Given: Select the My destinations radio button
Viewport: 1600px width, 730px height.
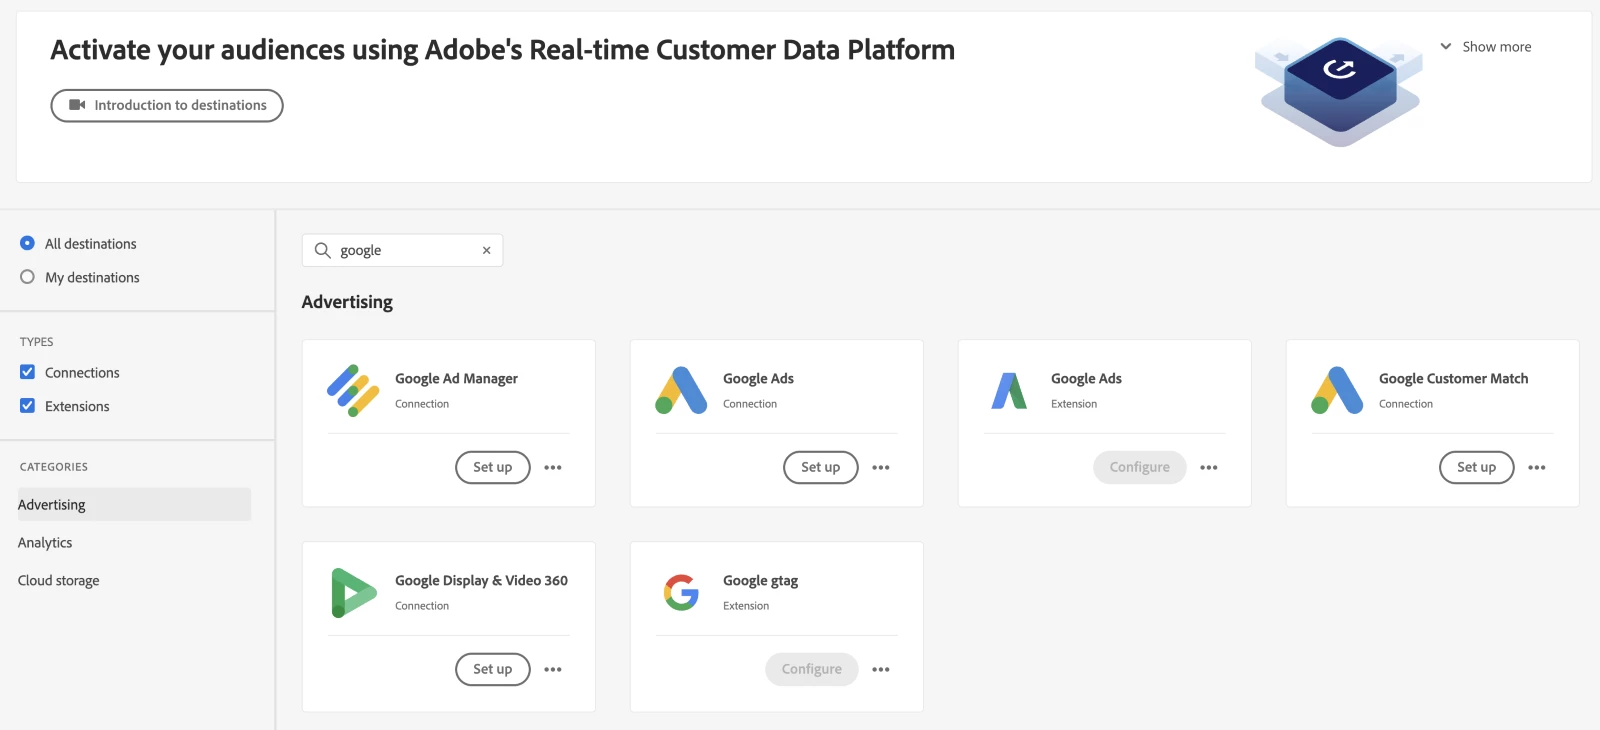Looking at the screenshot, I should click(27, 277).
